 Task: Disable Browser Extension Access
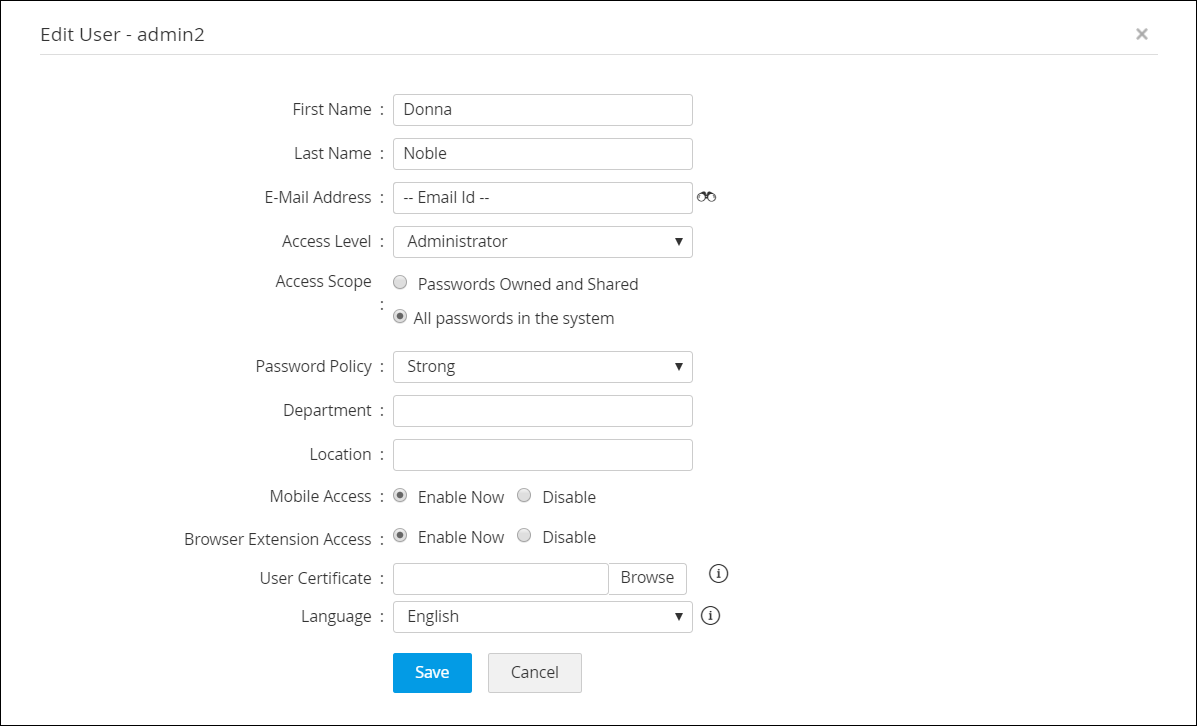[x=524, y=536]
